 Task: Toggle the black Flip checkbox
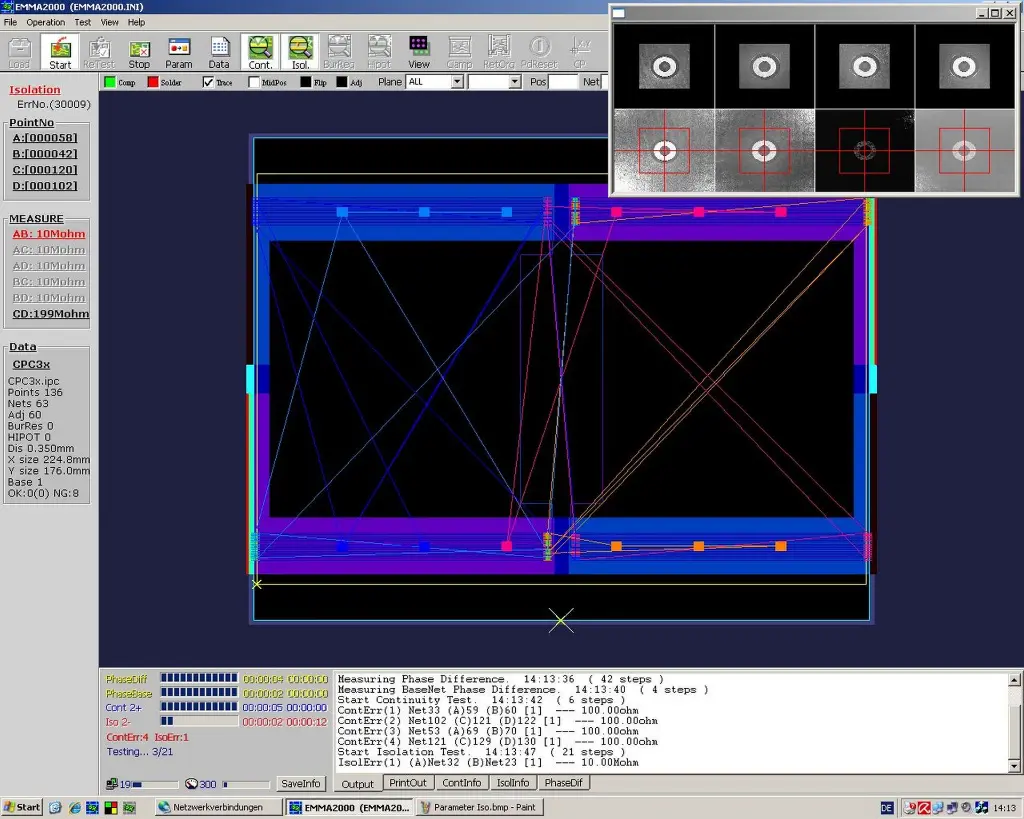(306, 82)
